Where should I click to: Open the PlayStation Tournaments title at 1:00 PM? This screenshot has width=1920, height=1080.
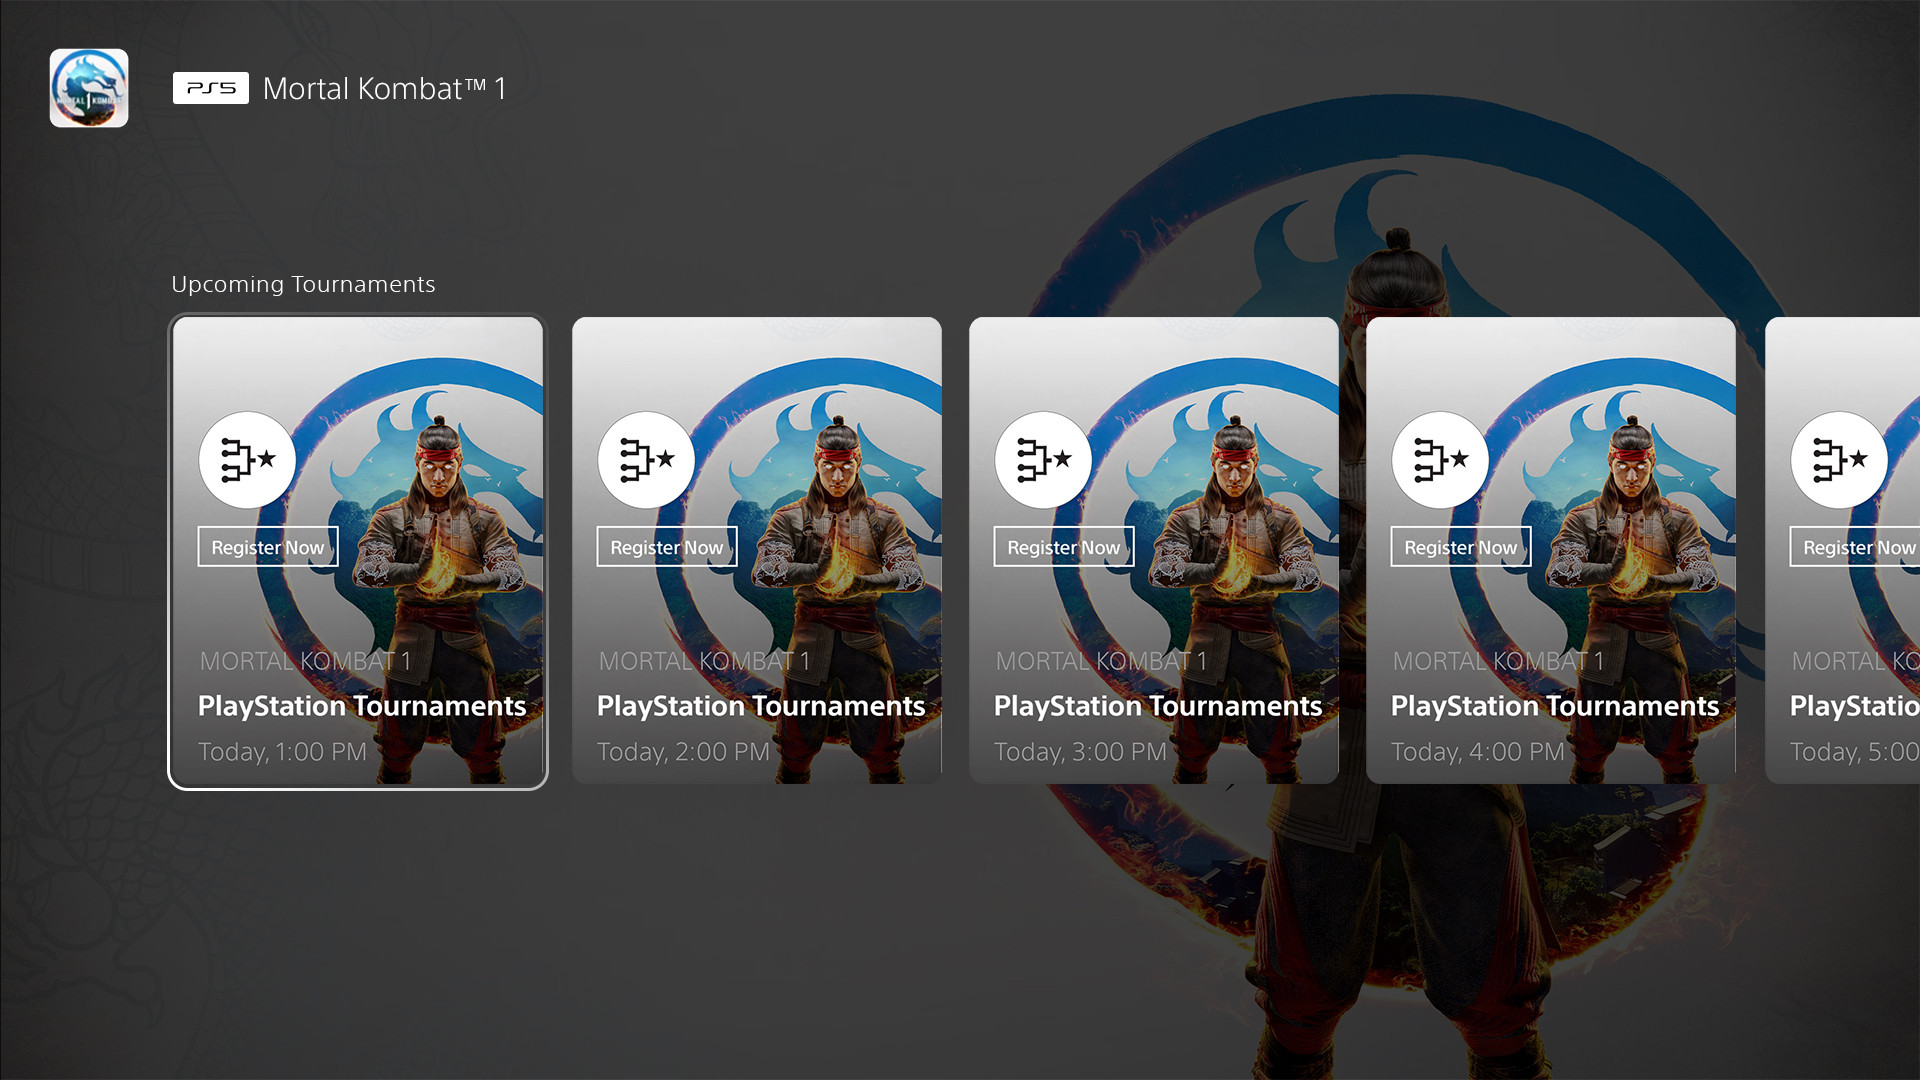tap(362, 706)
